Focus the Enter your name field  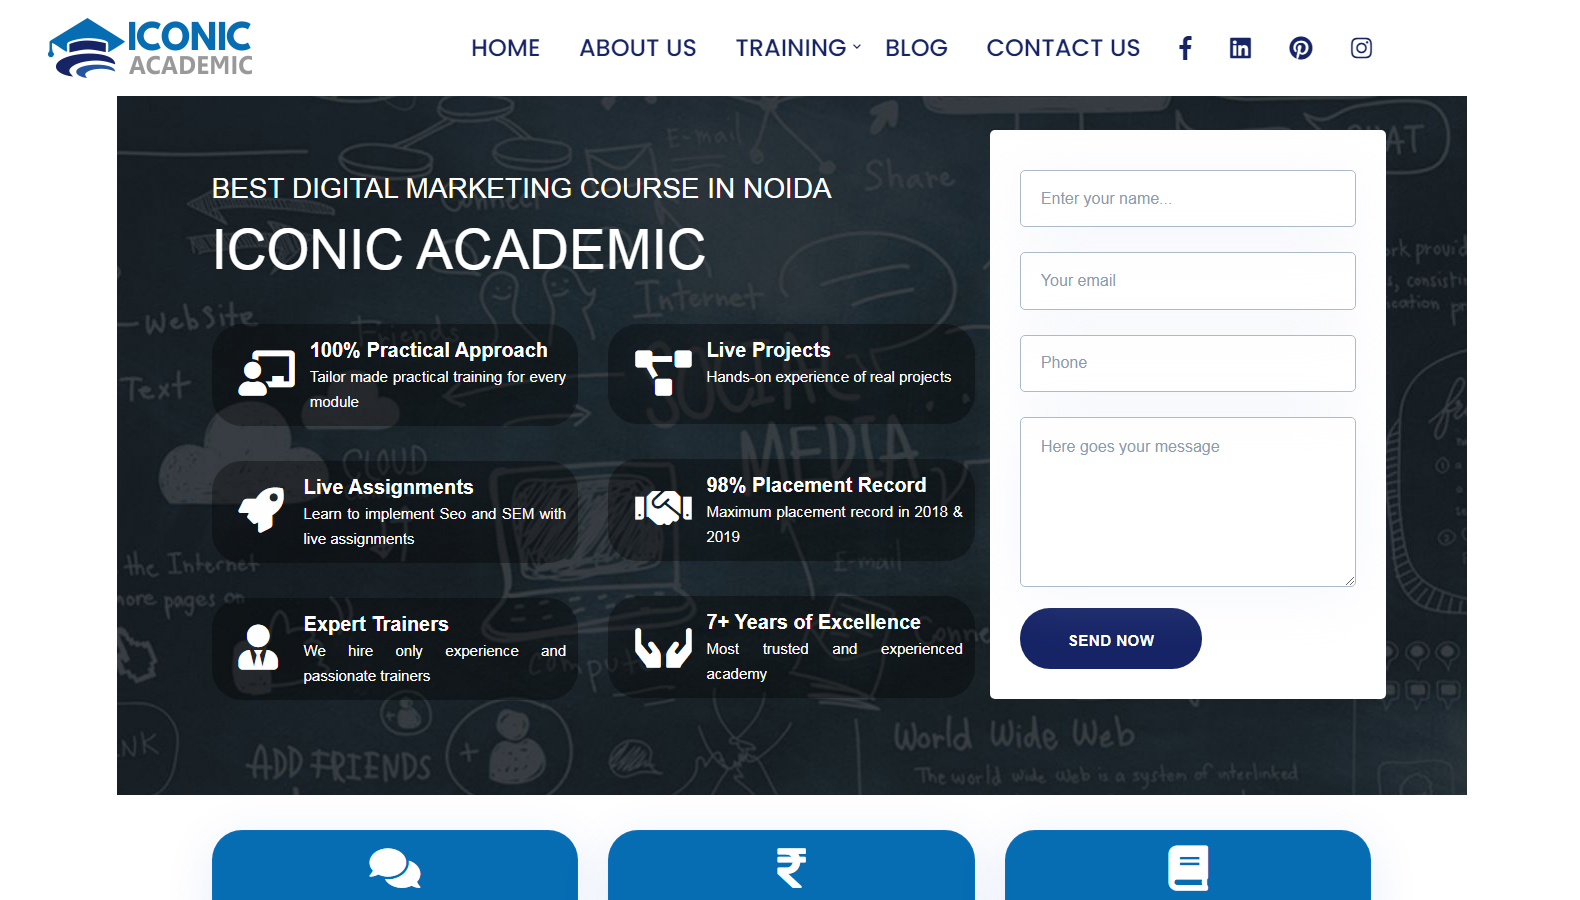pyautogui.click(x=1188, y=198)
